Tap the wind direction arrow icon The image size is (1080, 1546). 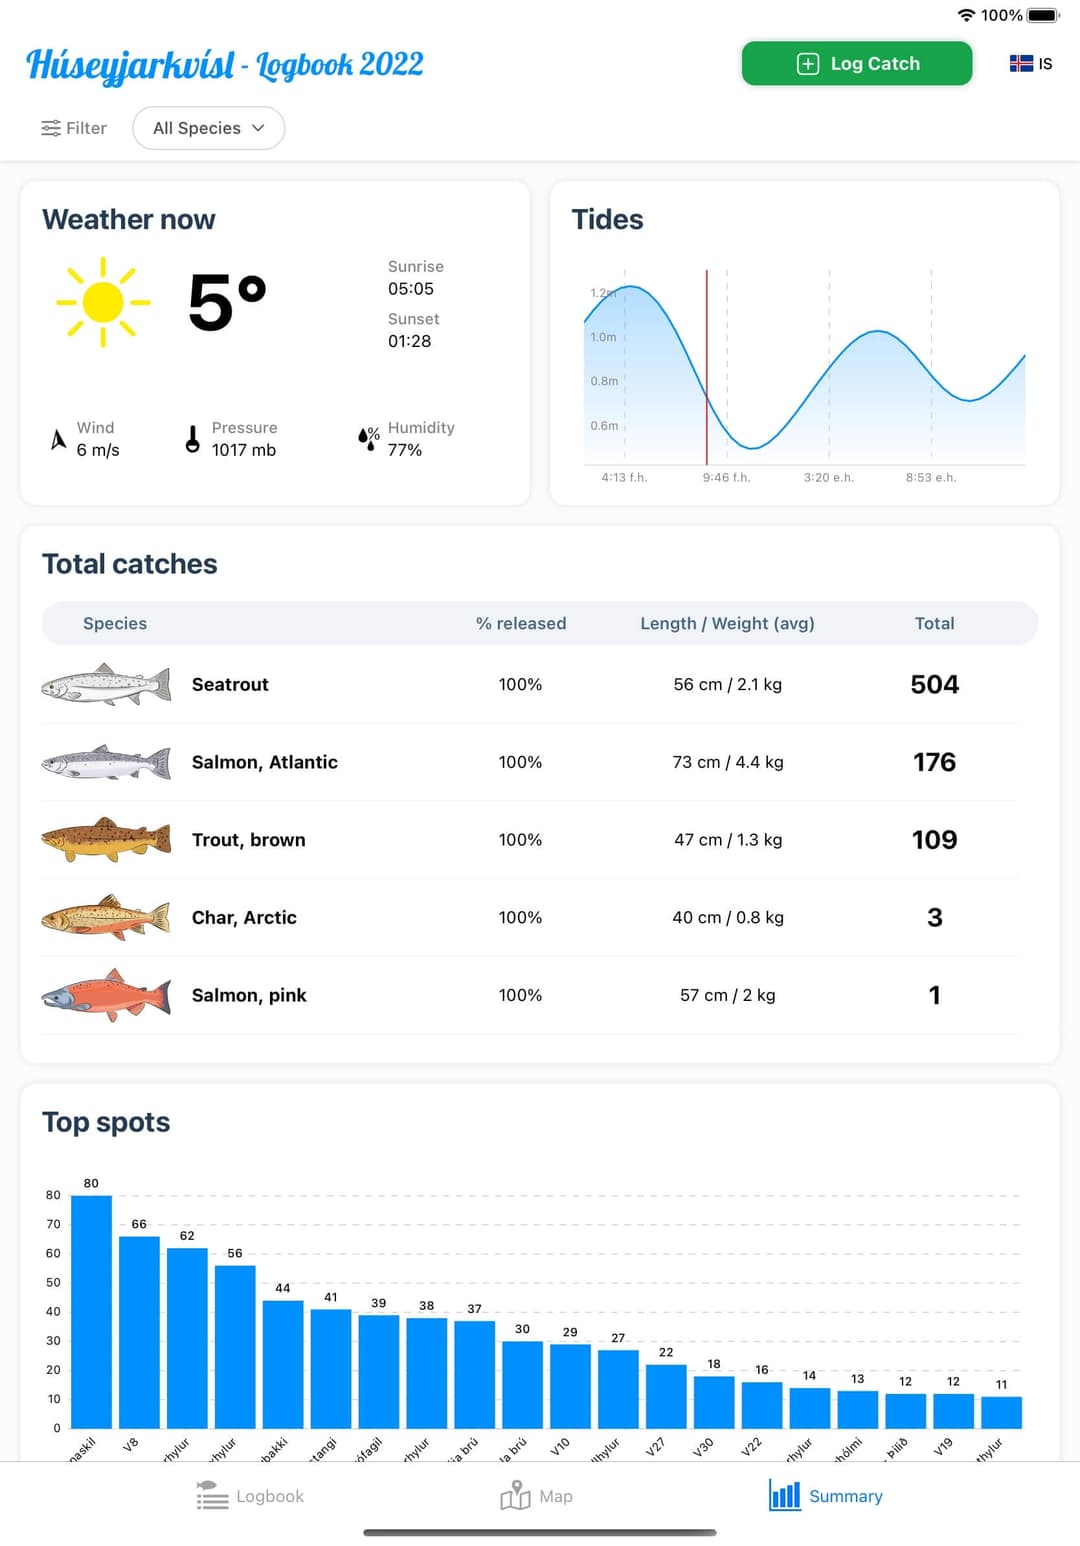click(59, 438)
